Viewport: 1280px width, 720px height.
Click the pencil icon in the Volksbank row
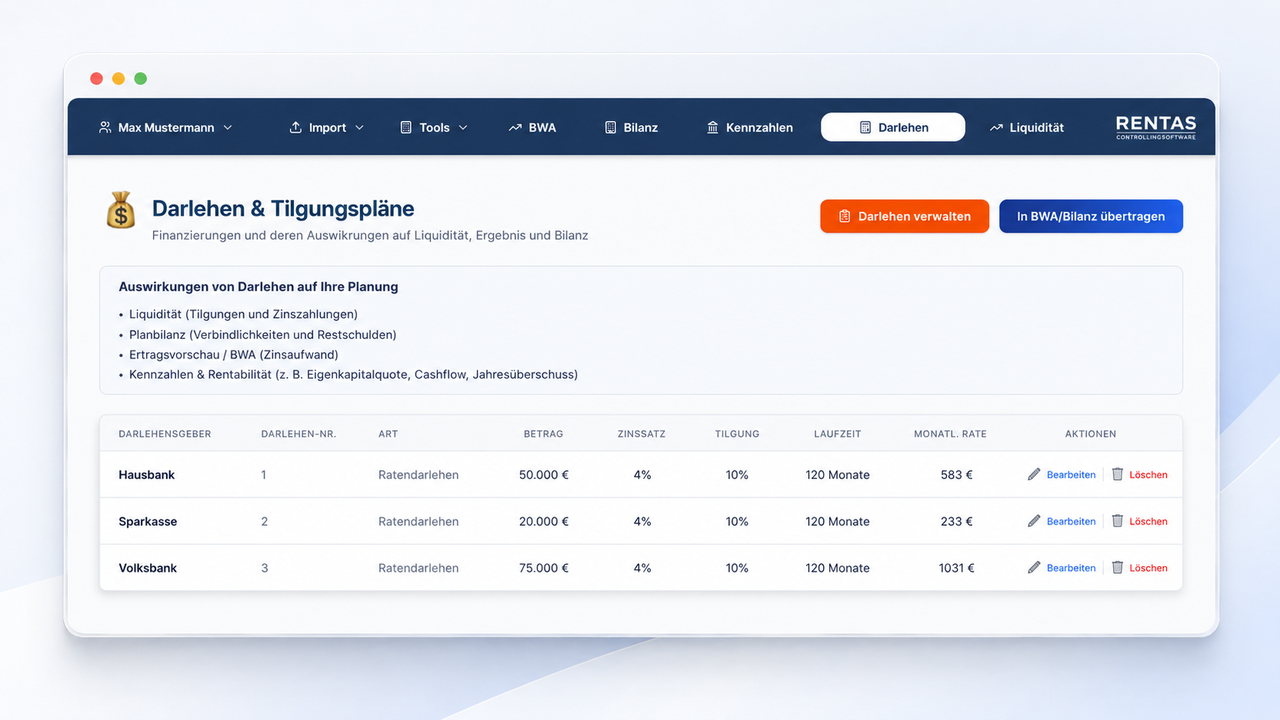1034,567
